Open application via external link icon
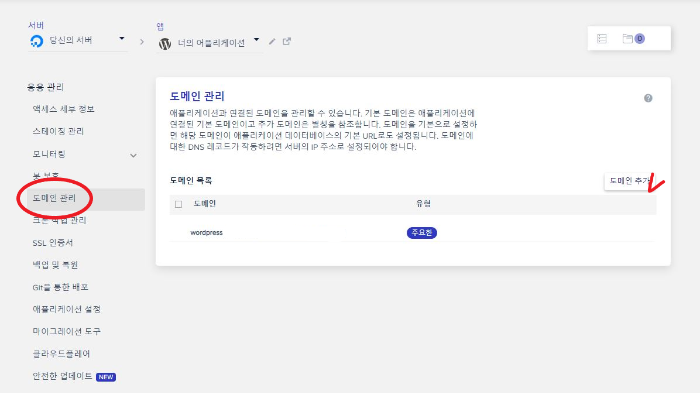This screenshot has height=393, width=700. 287,42
